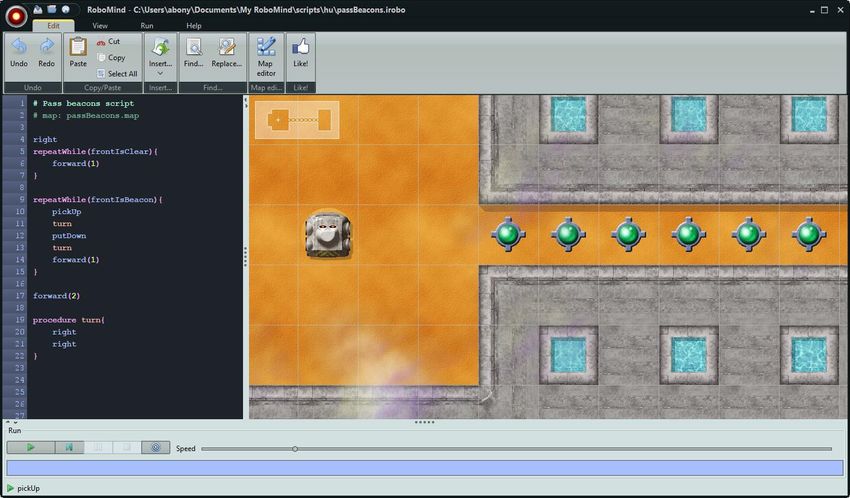The height and width of the screenshot is (498, 850).
Task: Open the Find... dialog
Action: [x=194, y=53]
